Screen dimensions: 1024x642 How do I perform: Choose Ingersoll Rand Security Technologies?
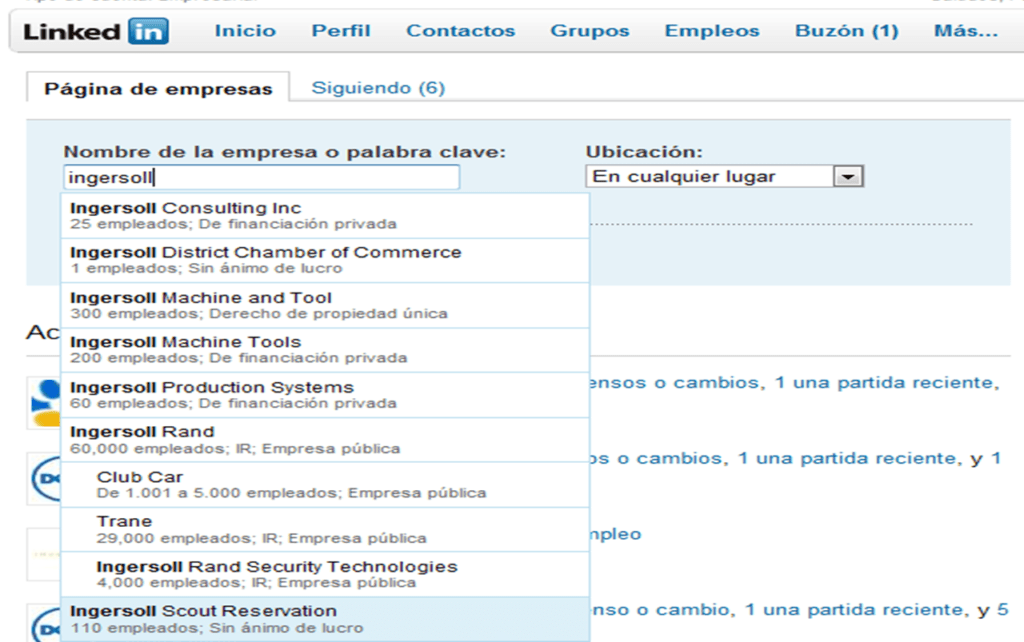pos(325,574)
